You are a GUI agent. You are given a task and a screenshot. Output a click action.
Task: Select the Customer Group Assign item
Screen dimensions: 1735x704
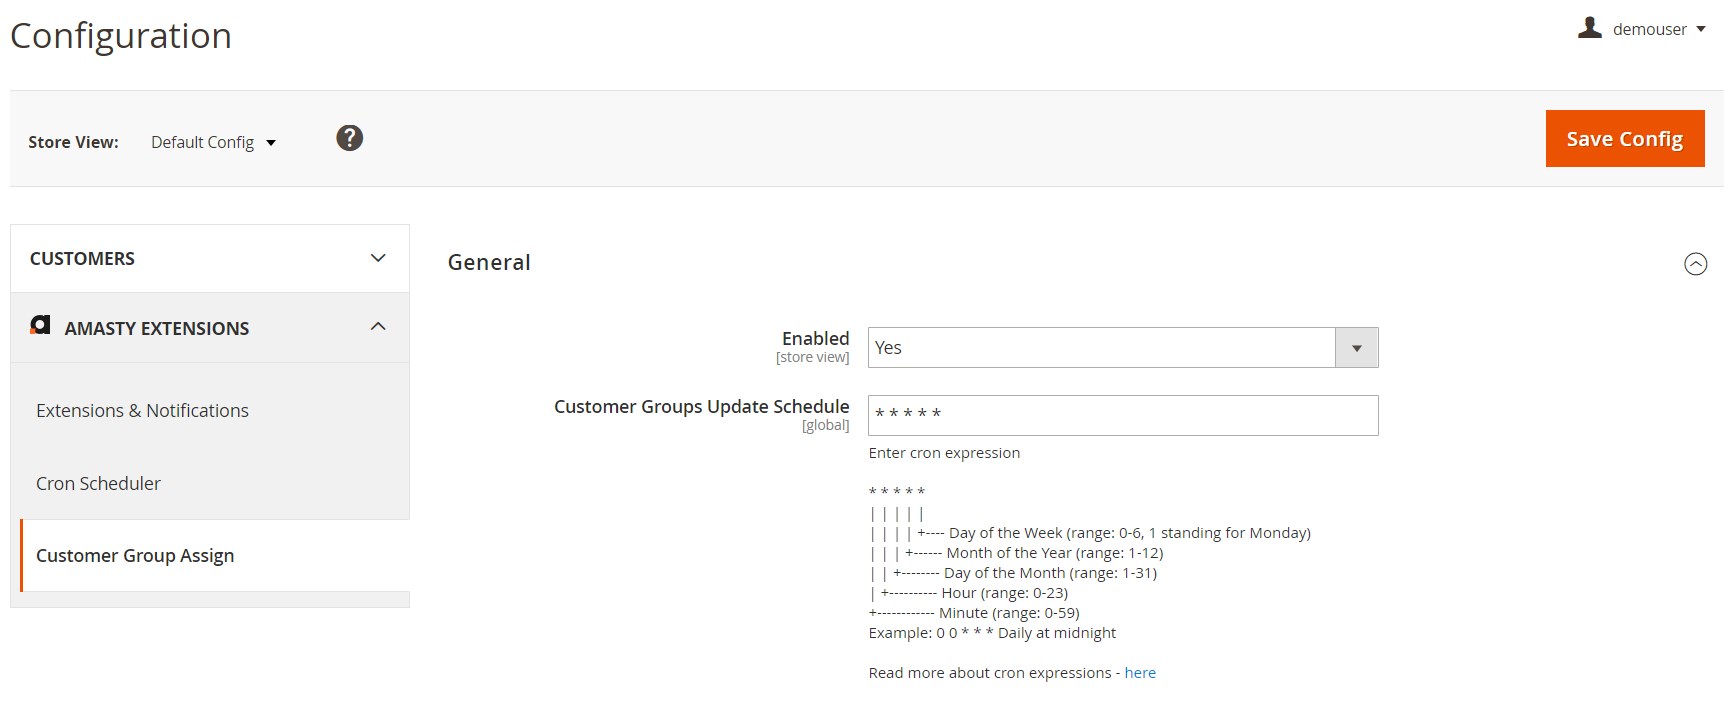tap(135, 555)
